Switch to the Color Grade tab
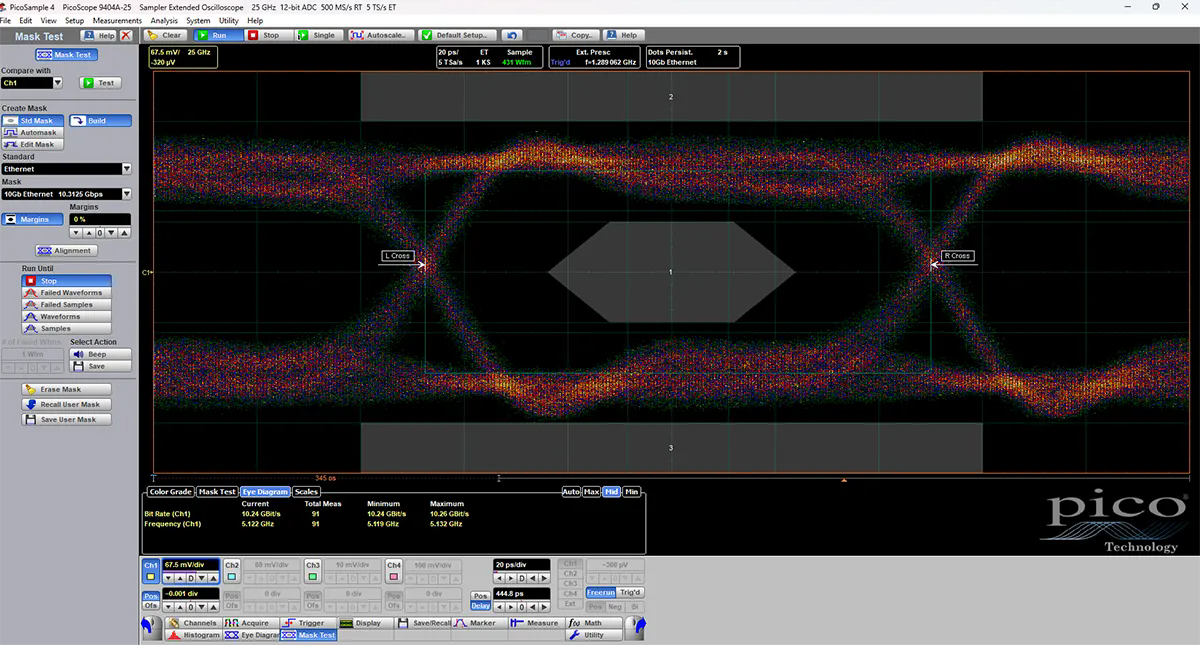Image resolution: width=1200 pixels, height=645 pixels. (169, 492)
